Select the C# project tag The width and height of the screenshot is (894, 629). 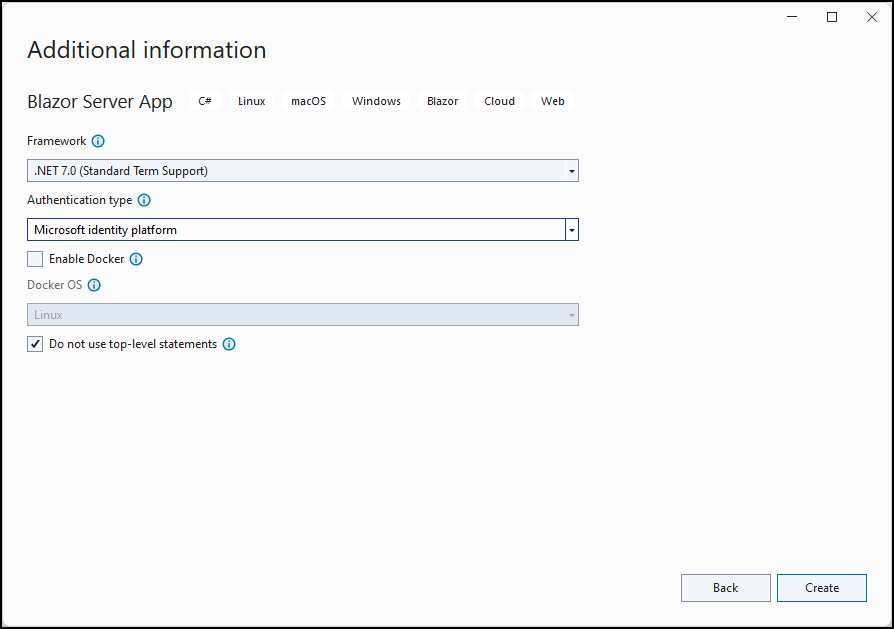point(205,101)
